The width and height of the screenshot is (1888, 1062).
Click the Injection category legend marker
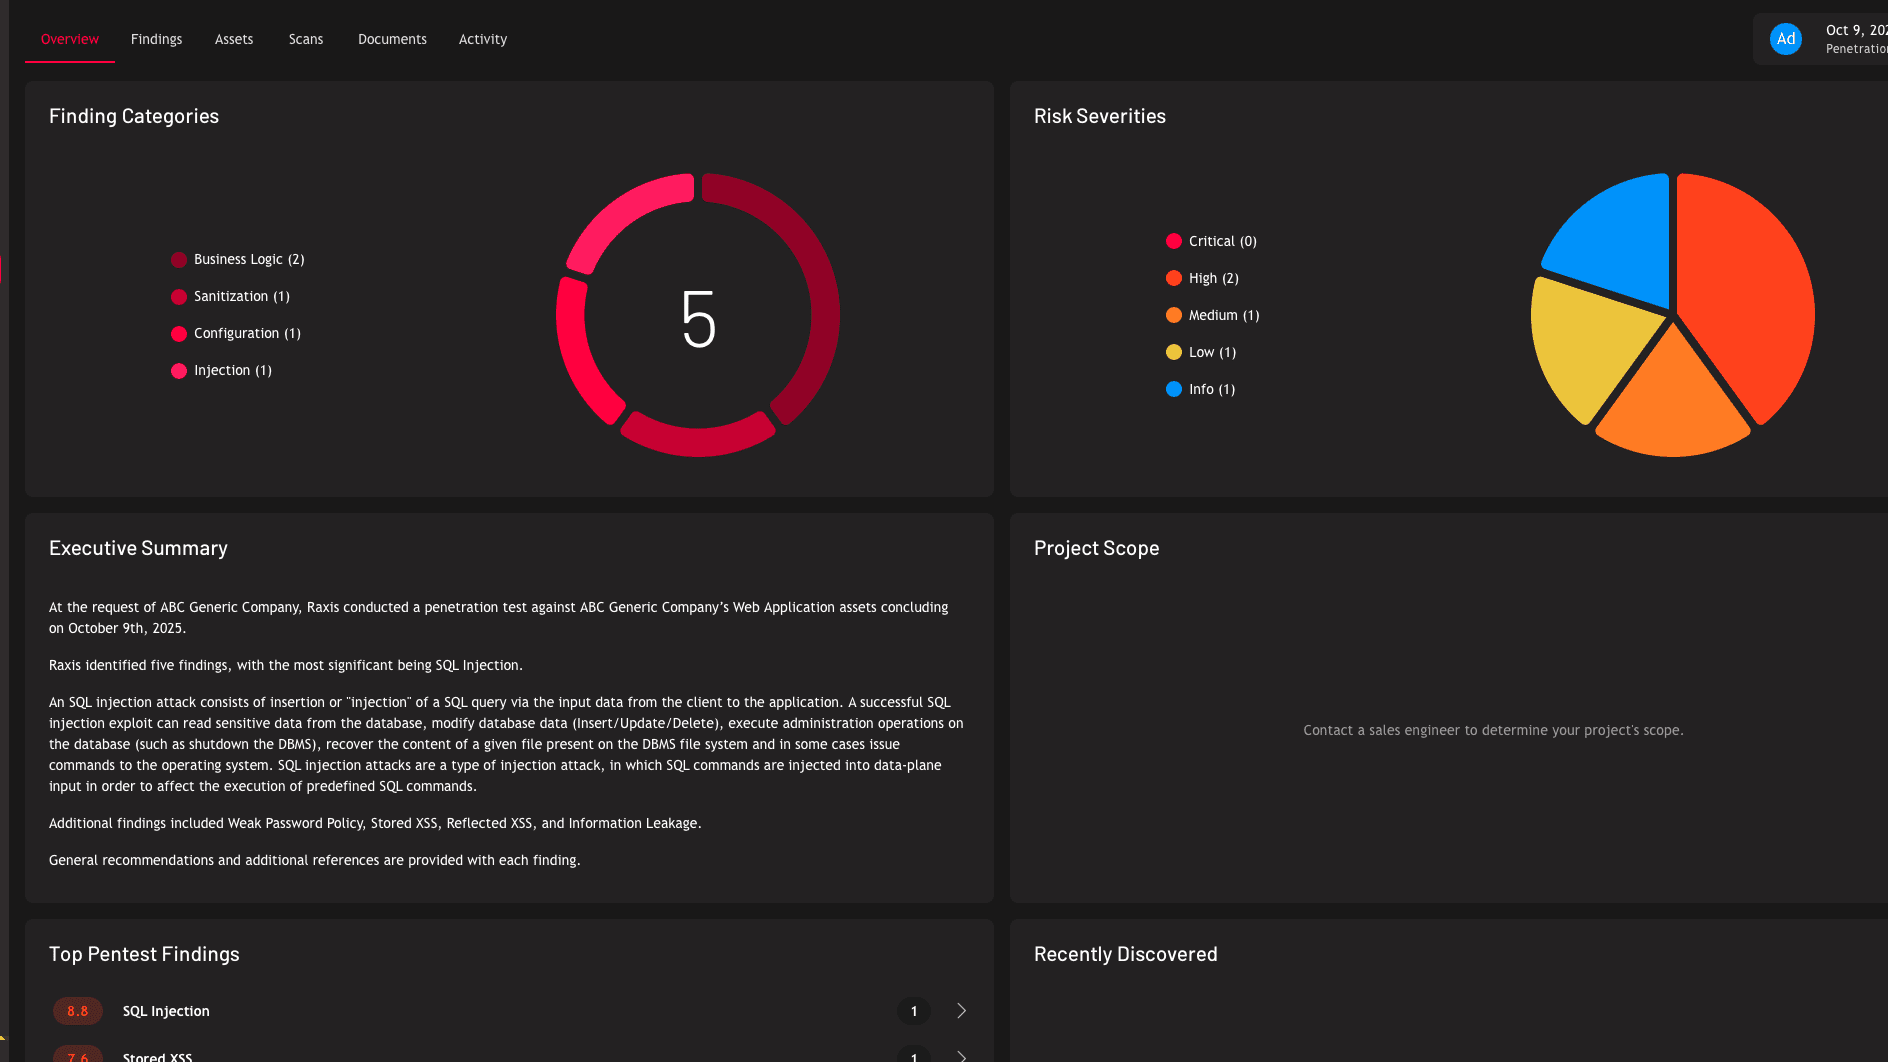point(178,370)
